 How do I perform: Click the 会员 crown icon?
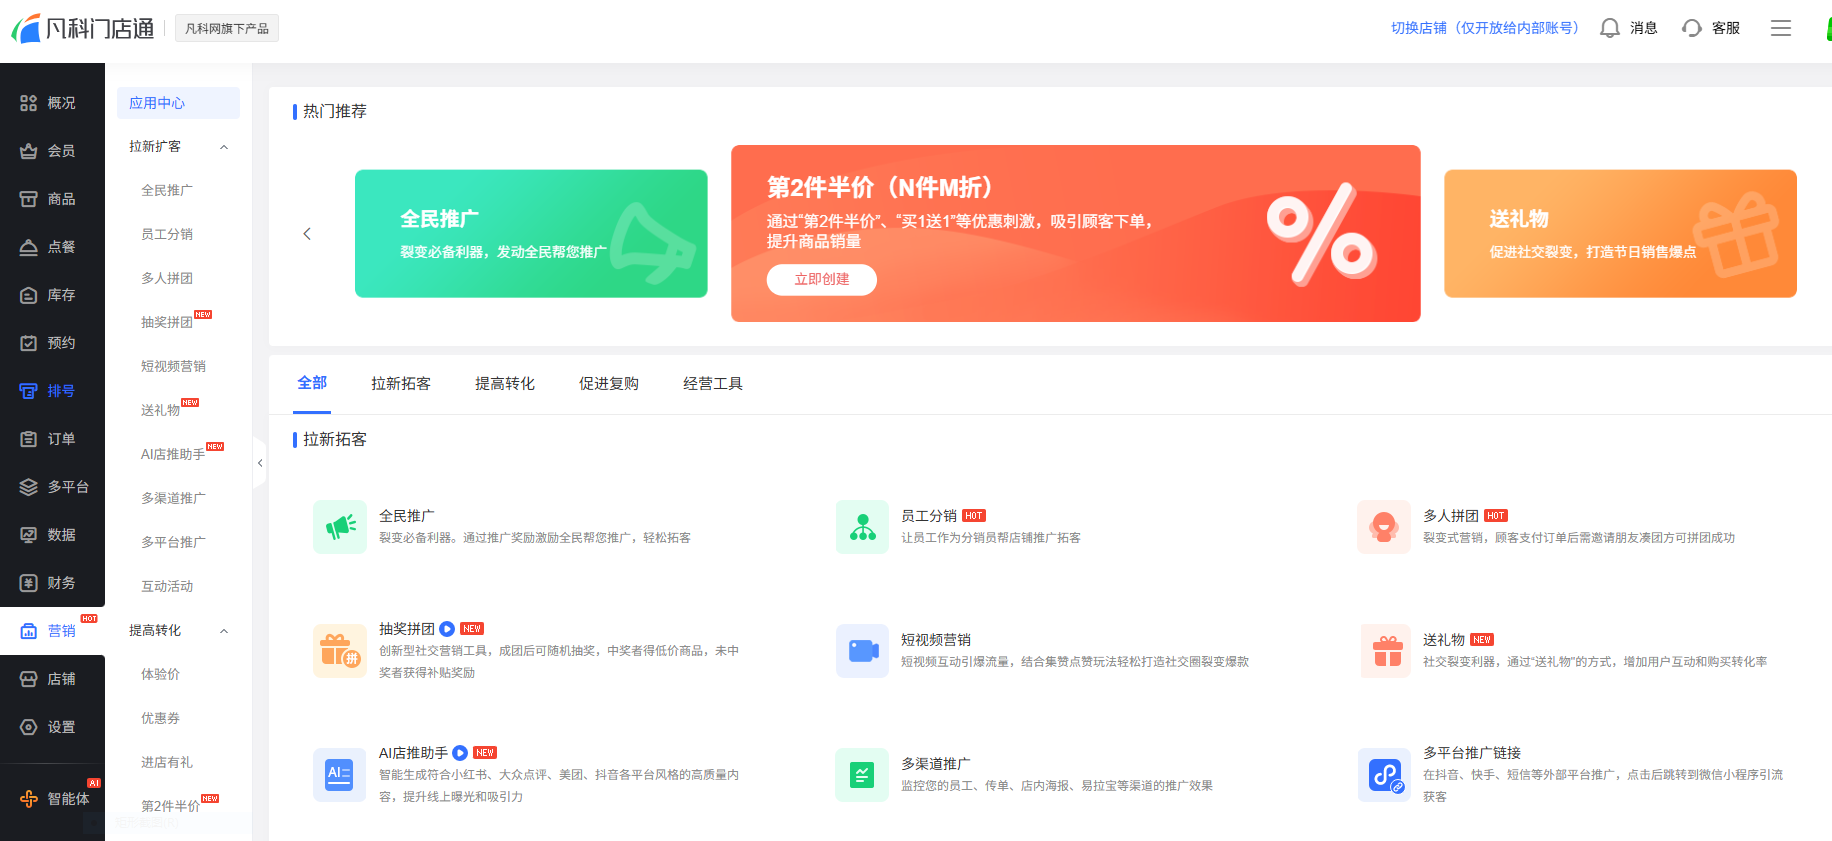point(28,151)
